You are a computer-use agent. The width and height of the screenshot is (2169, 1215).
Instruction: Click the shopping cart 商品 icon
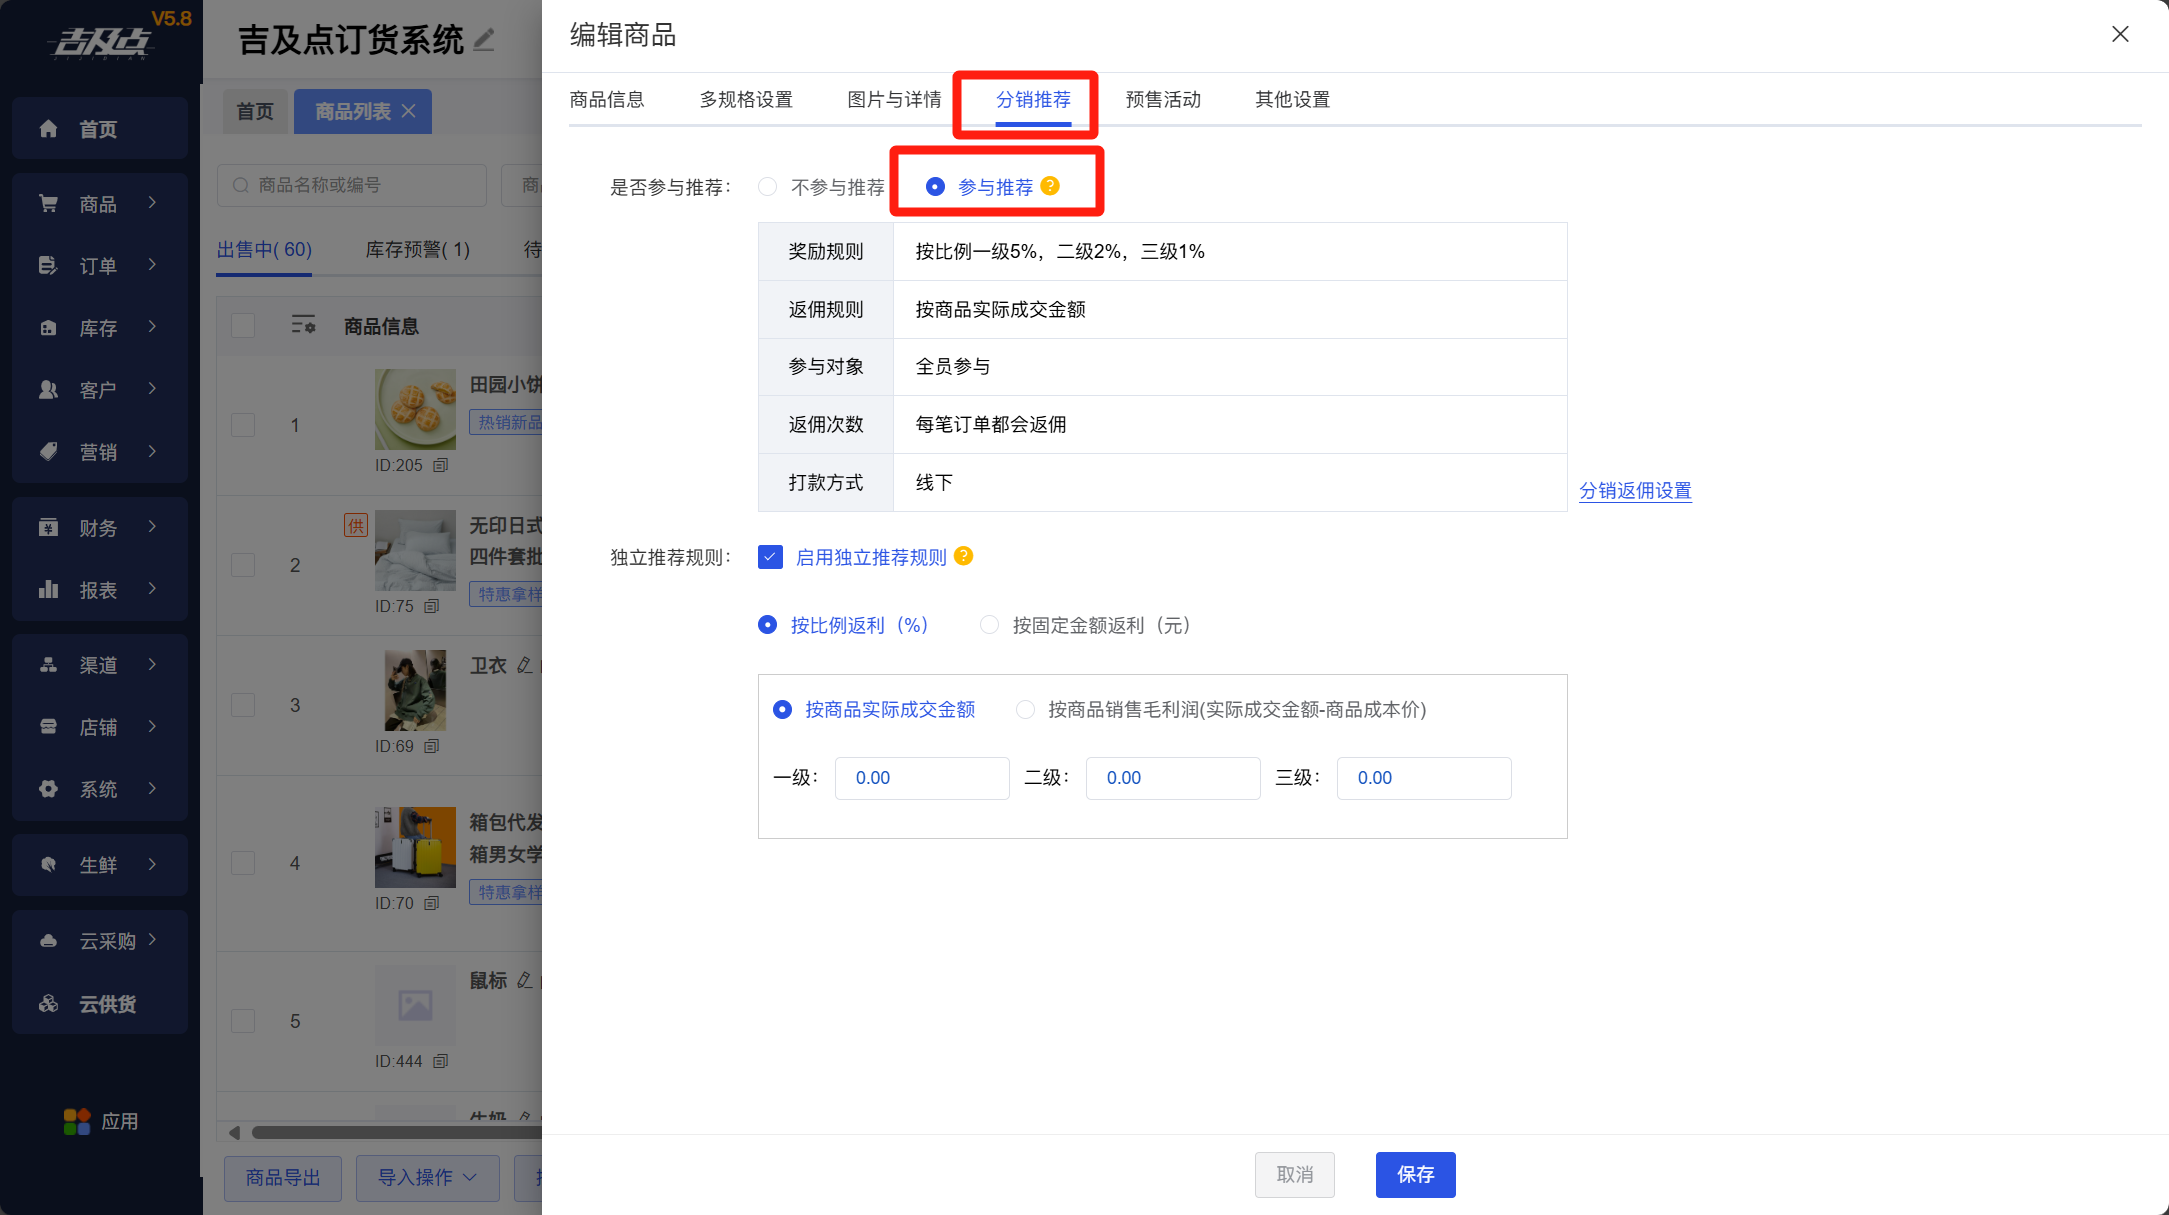[48, 204]
